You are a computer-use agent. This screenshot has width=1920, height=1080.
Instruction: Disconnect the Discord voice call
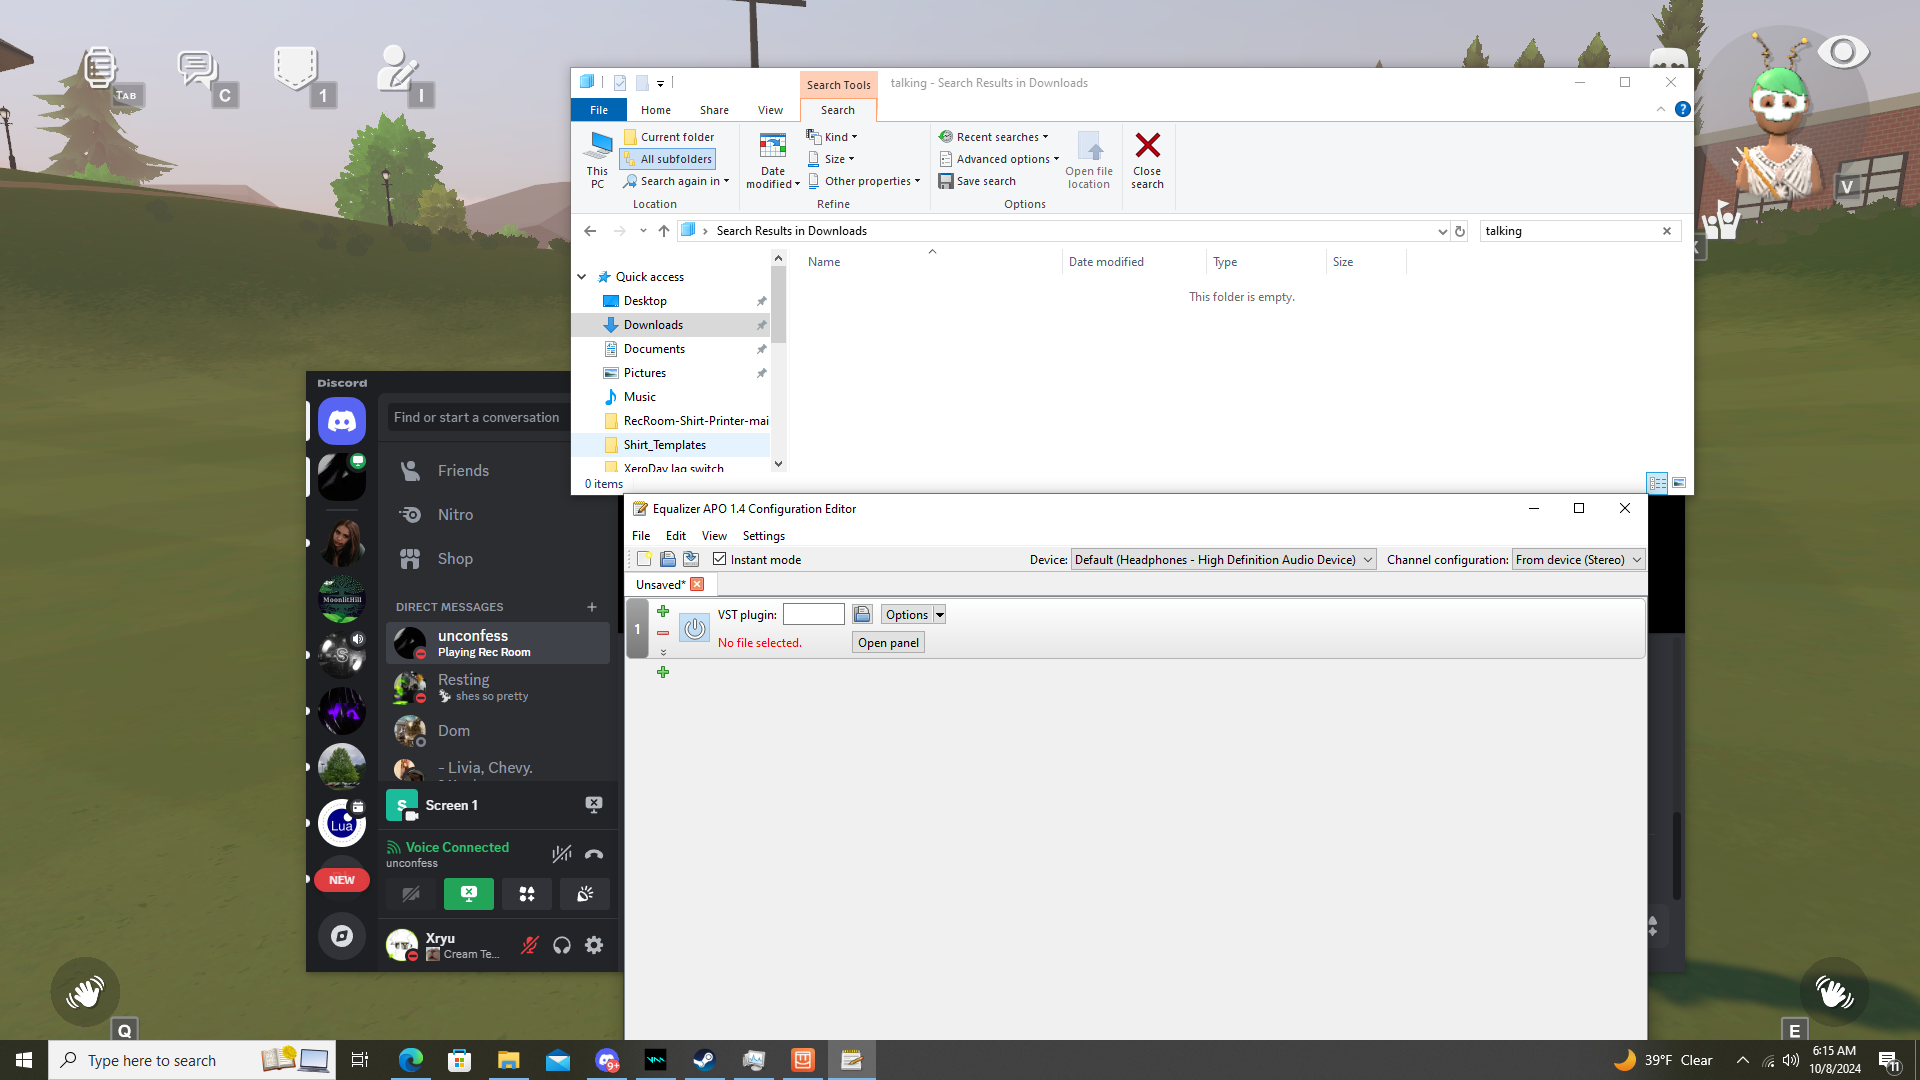594,854
